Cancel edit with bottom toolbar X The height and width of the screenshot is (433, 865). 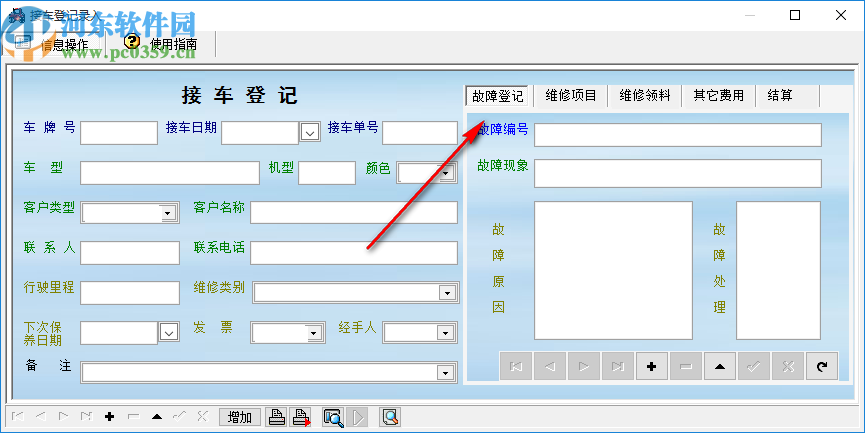[202, 416]
